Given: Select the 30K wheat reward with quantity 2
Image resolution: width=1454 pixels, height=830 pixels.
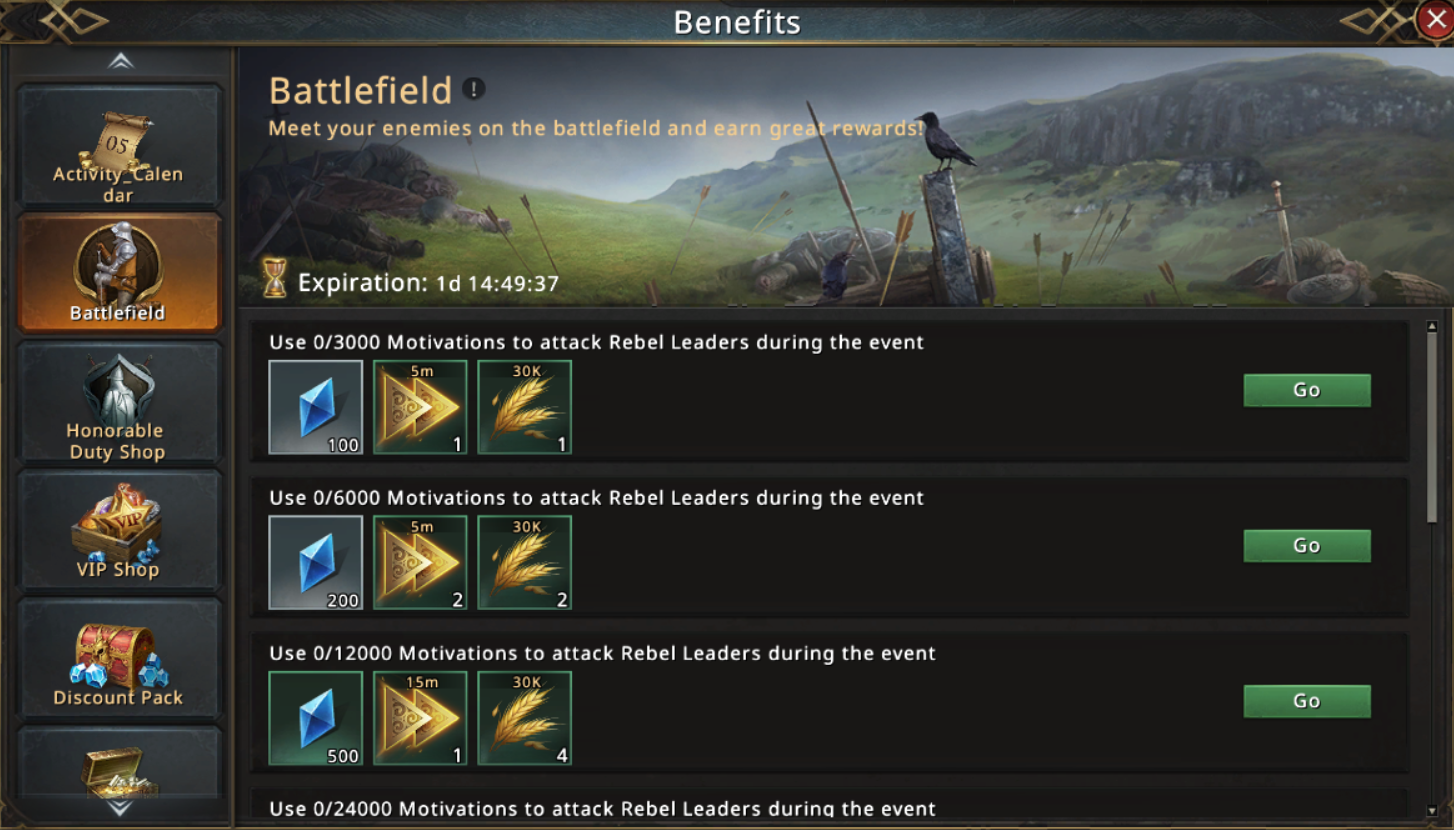Looking at the screenshot, I should click(x=524, y=563).
